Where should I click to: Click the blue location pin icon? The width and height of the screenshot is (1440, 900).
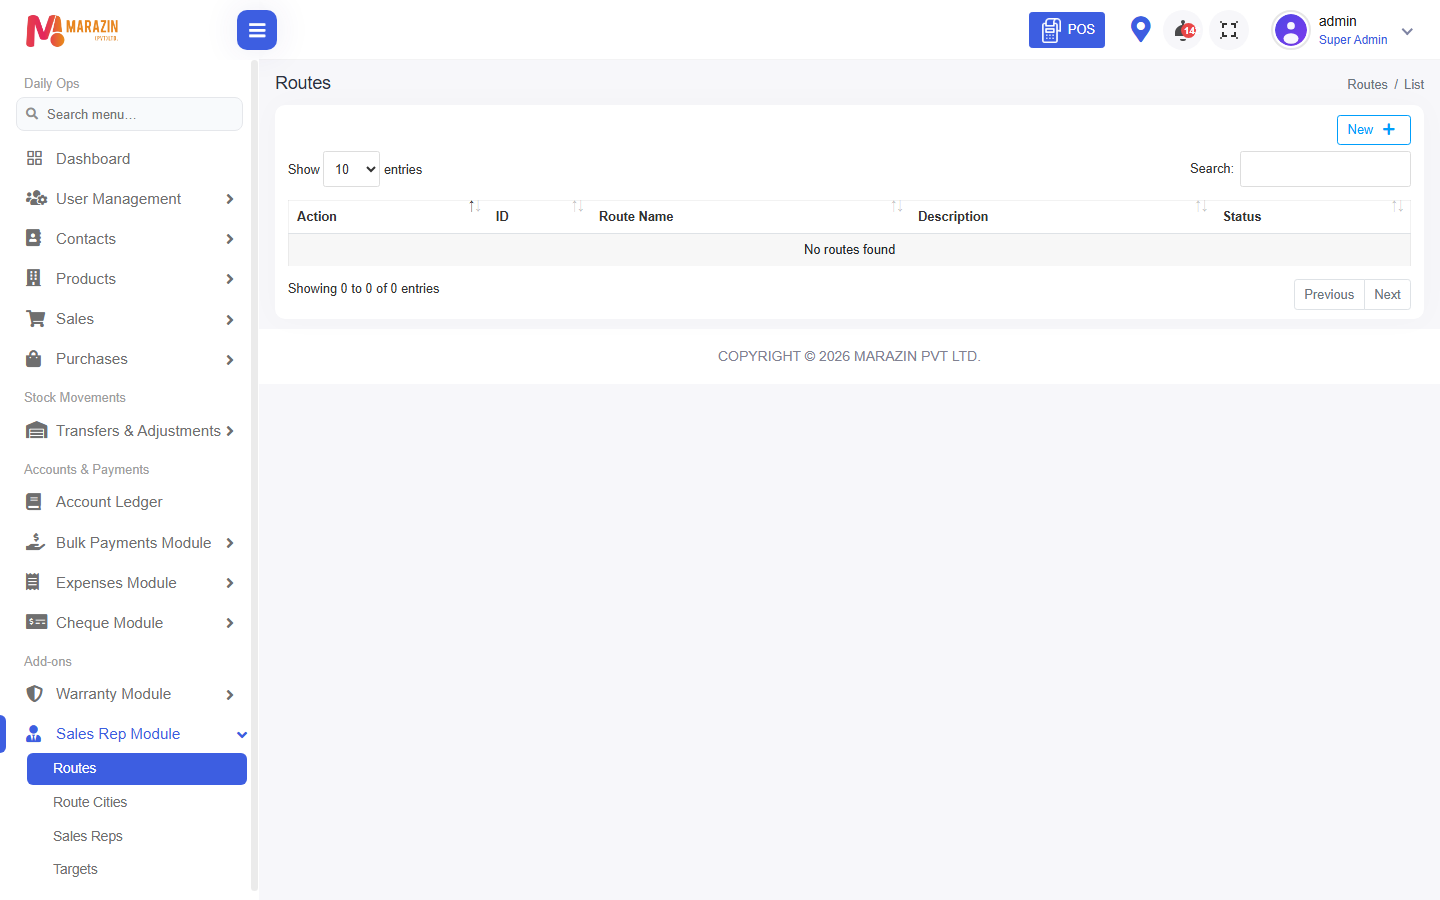click(1140, 30)
